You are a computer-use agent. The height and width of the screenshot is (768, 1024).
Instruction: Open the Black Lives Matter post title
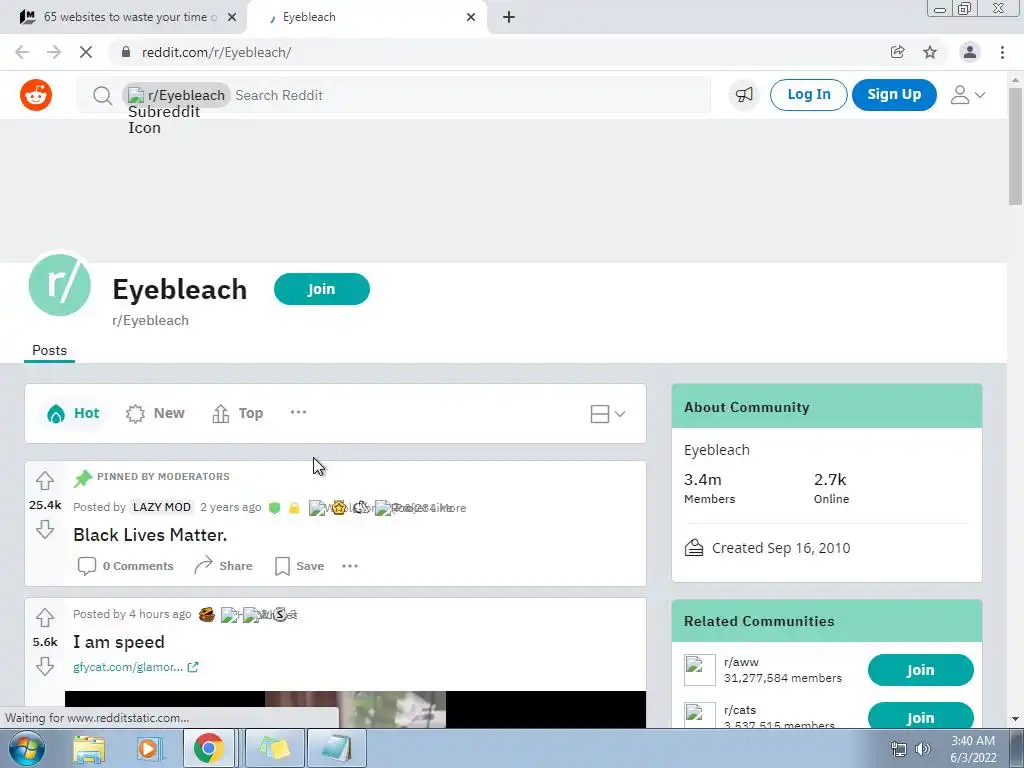point(150,535)
